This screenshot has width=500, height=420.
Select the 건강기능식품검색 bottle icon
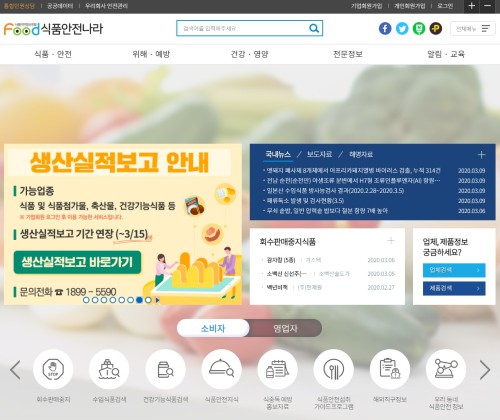[165, 369]
